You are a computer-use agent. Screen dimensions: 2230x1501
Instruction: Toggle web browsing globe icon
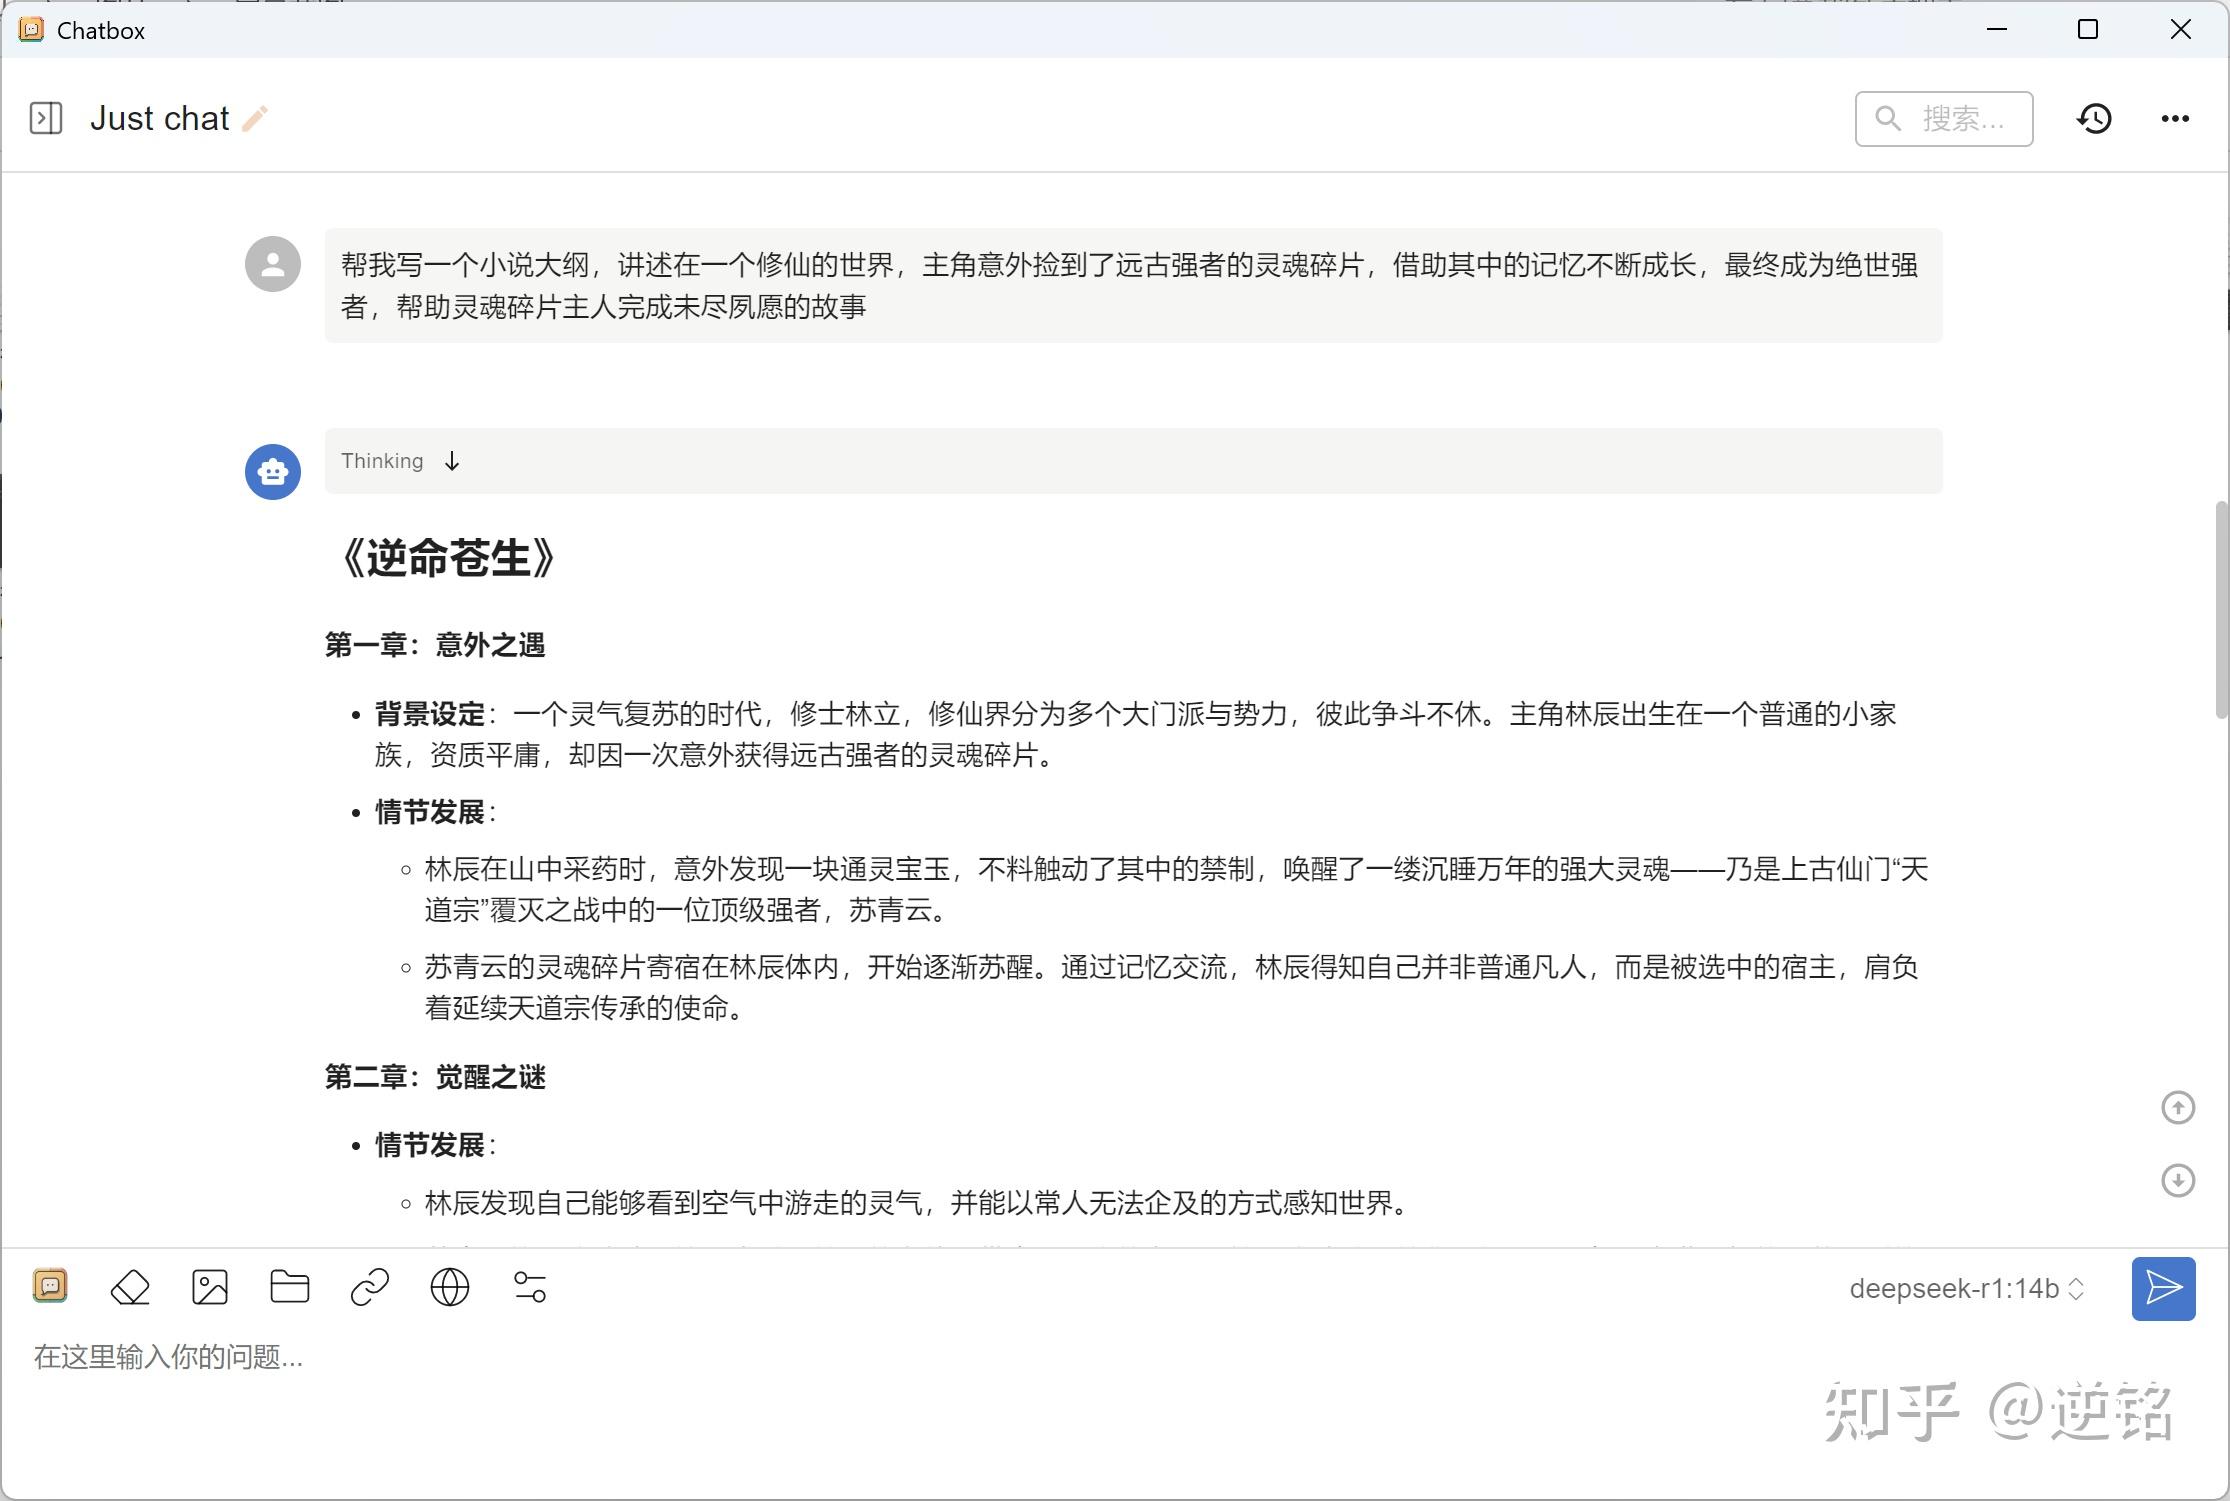[450, 1287]
